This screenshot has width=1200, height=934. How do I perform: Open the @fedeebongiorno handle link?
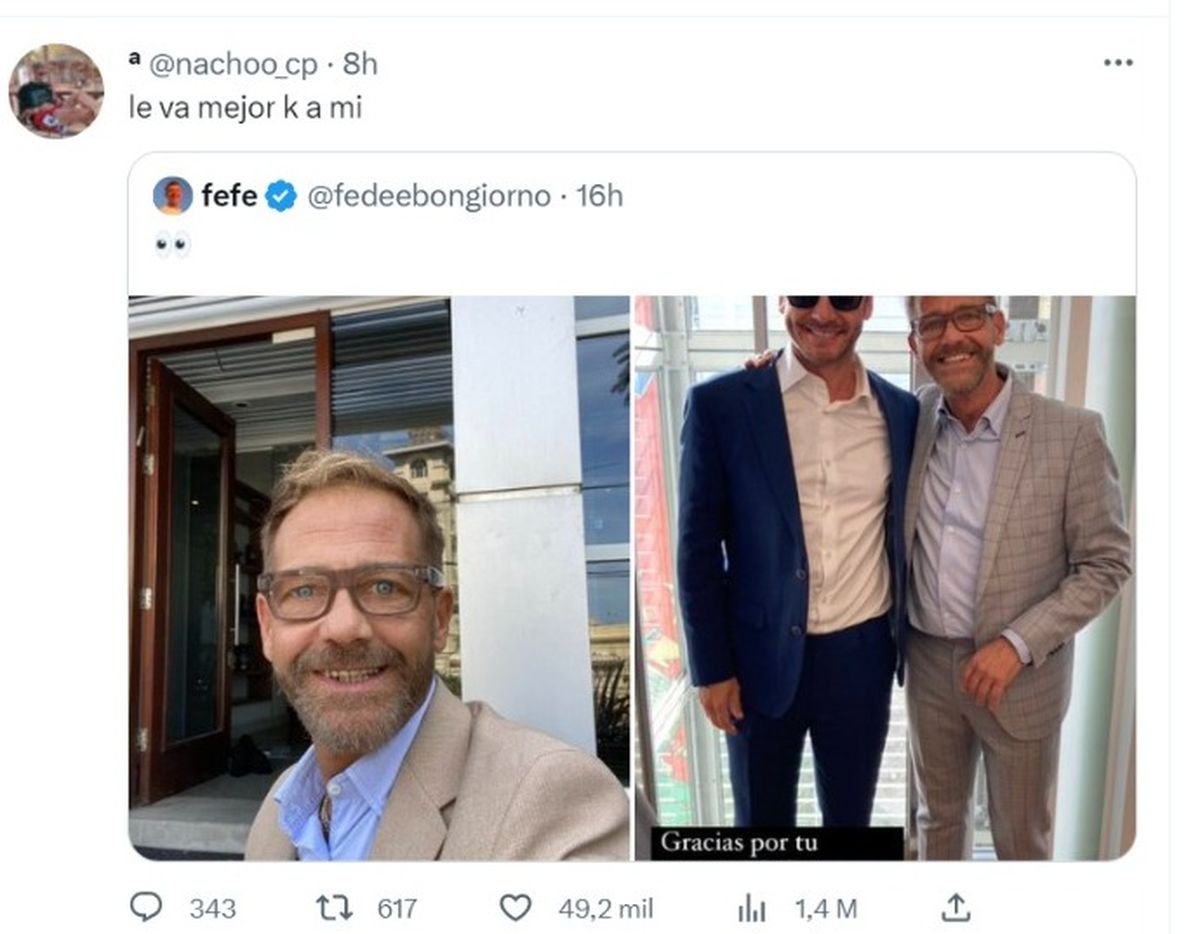pyautogui.click(x=430, y=196)
